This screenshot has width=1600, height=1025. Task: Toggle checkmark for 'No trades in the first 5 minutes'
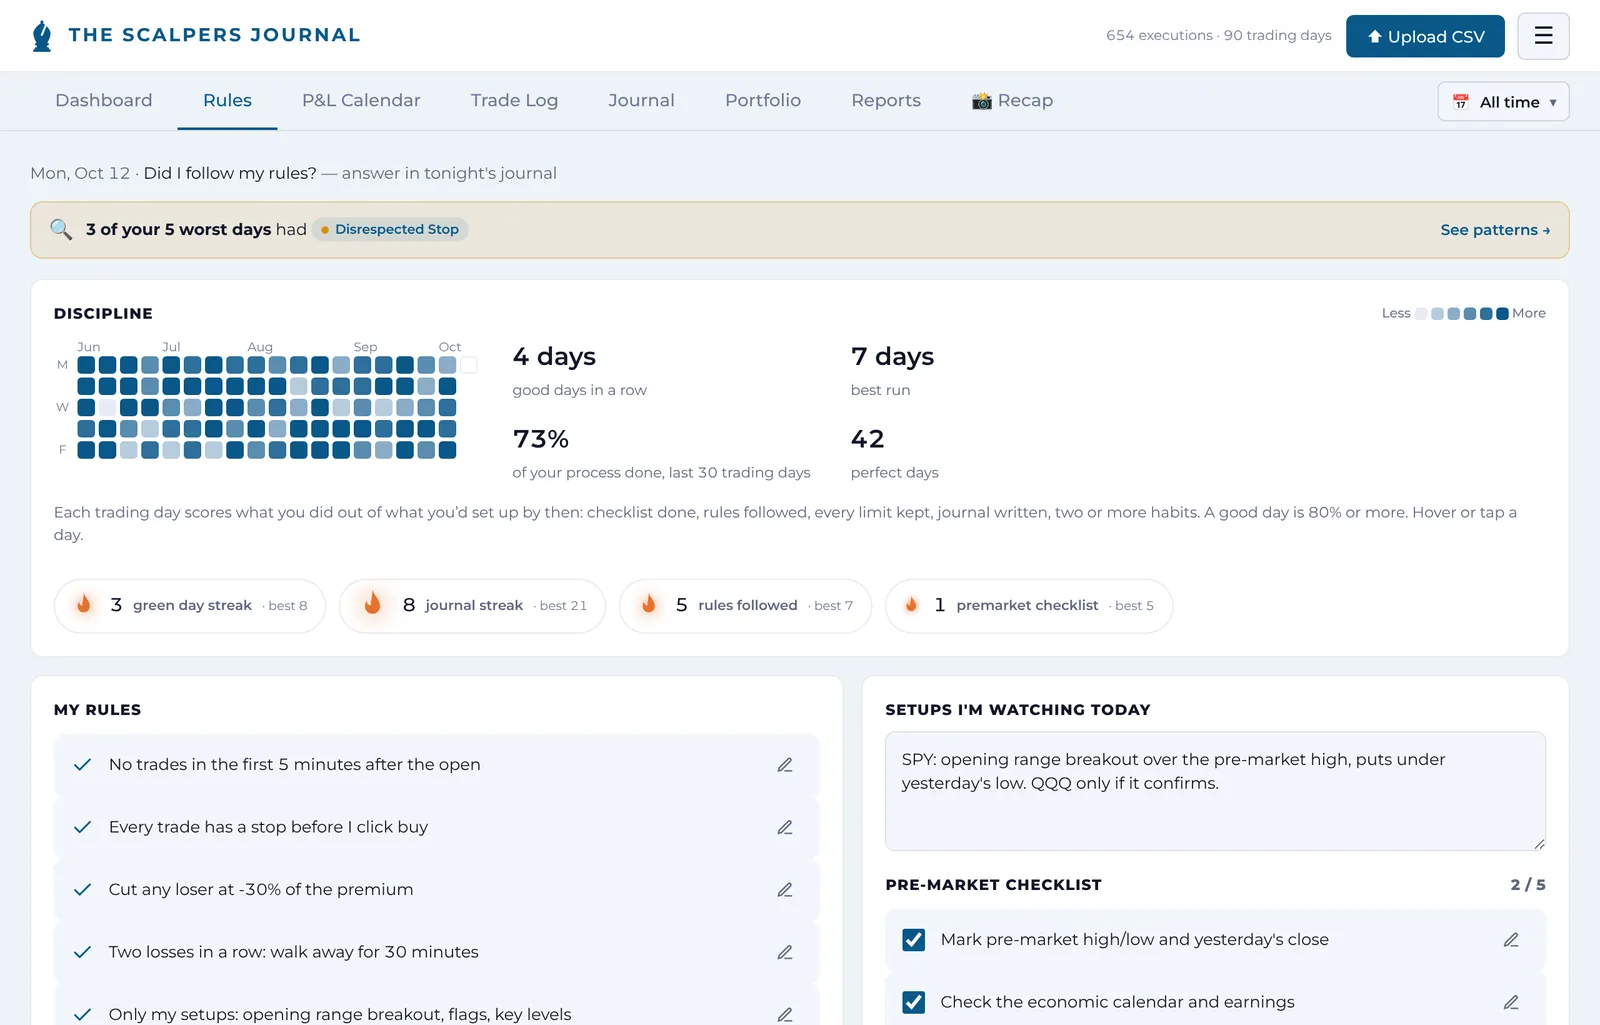[83, 765]
